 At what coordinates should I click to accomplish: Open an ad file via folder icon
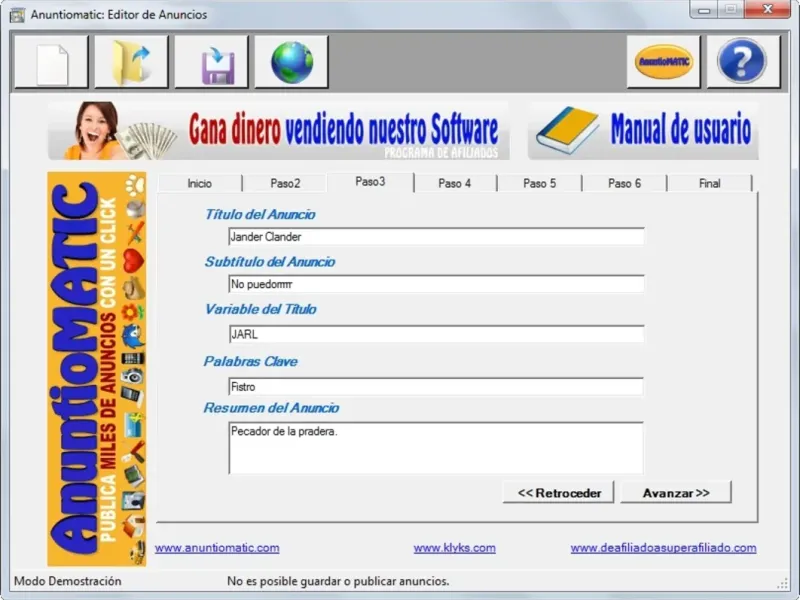point(131,62)
